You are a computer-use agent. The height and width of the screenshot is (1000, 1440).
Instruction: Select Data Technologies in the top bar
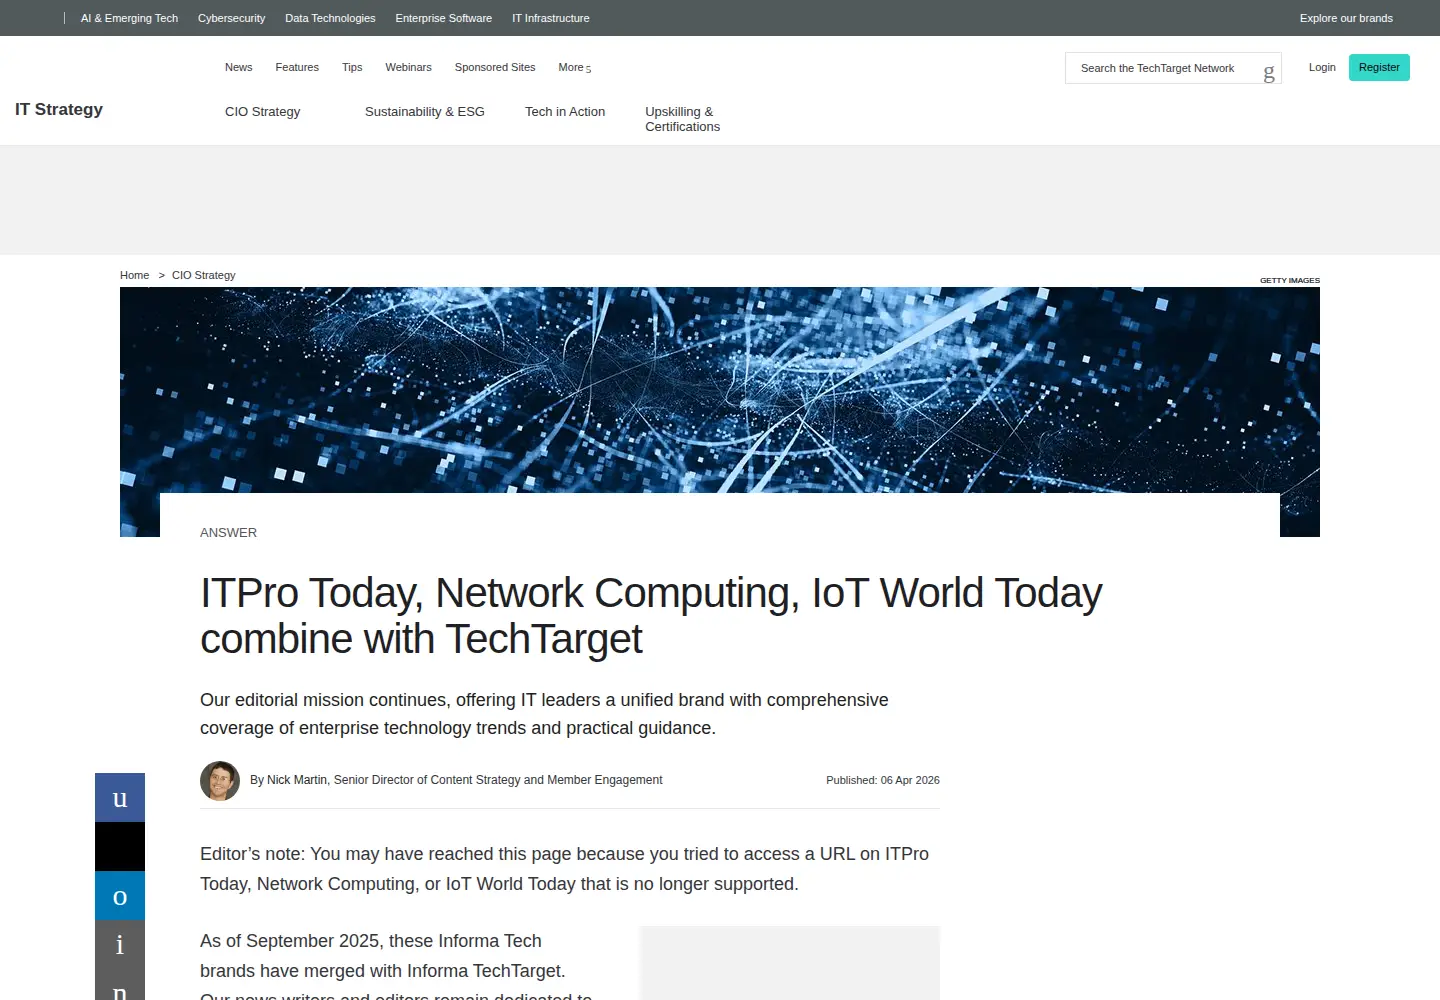point(330,18)
